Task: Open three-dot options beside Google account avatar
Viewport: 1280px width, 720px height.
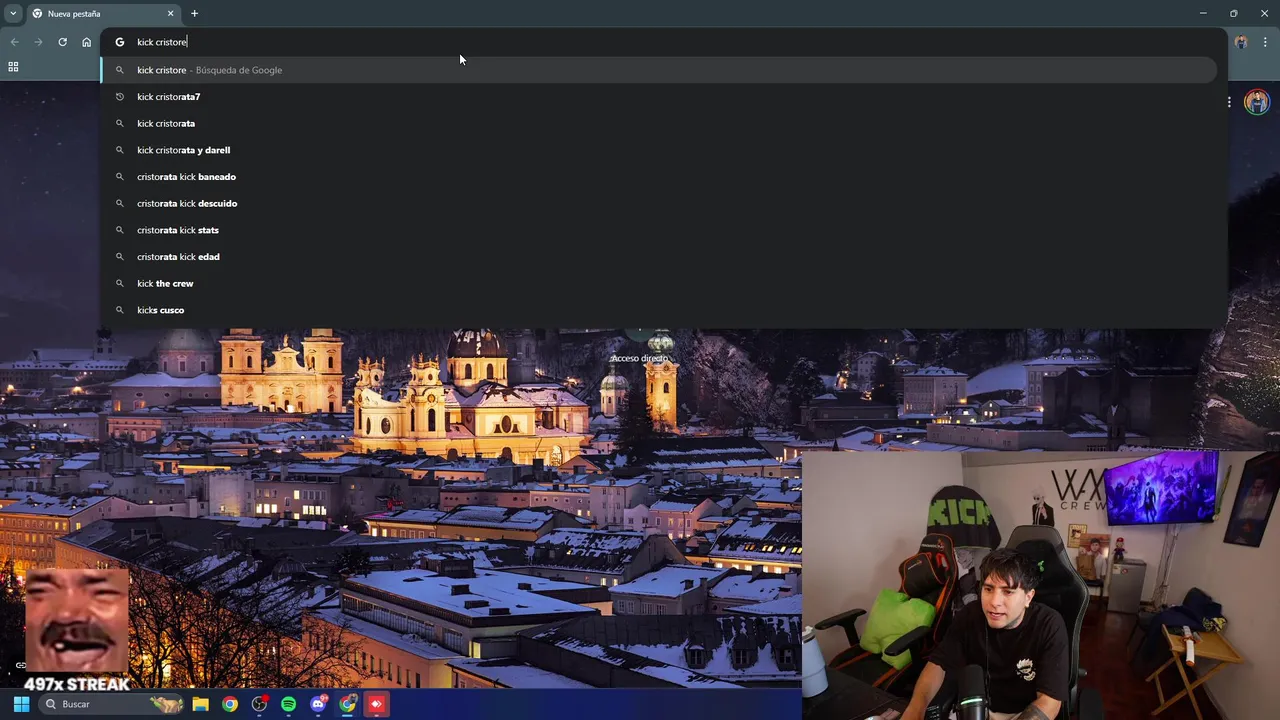Action: click(x=1229, y=102)
